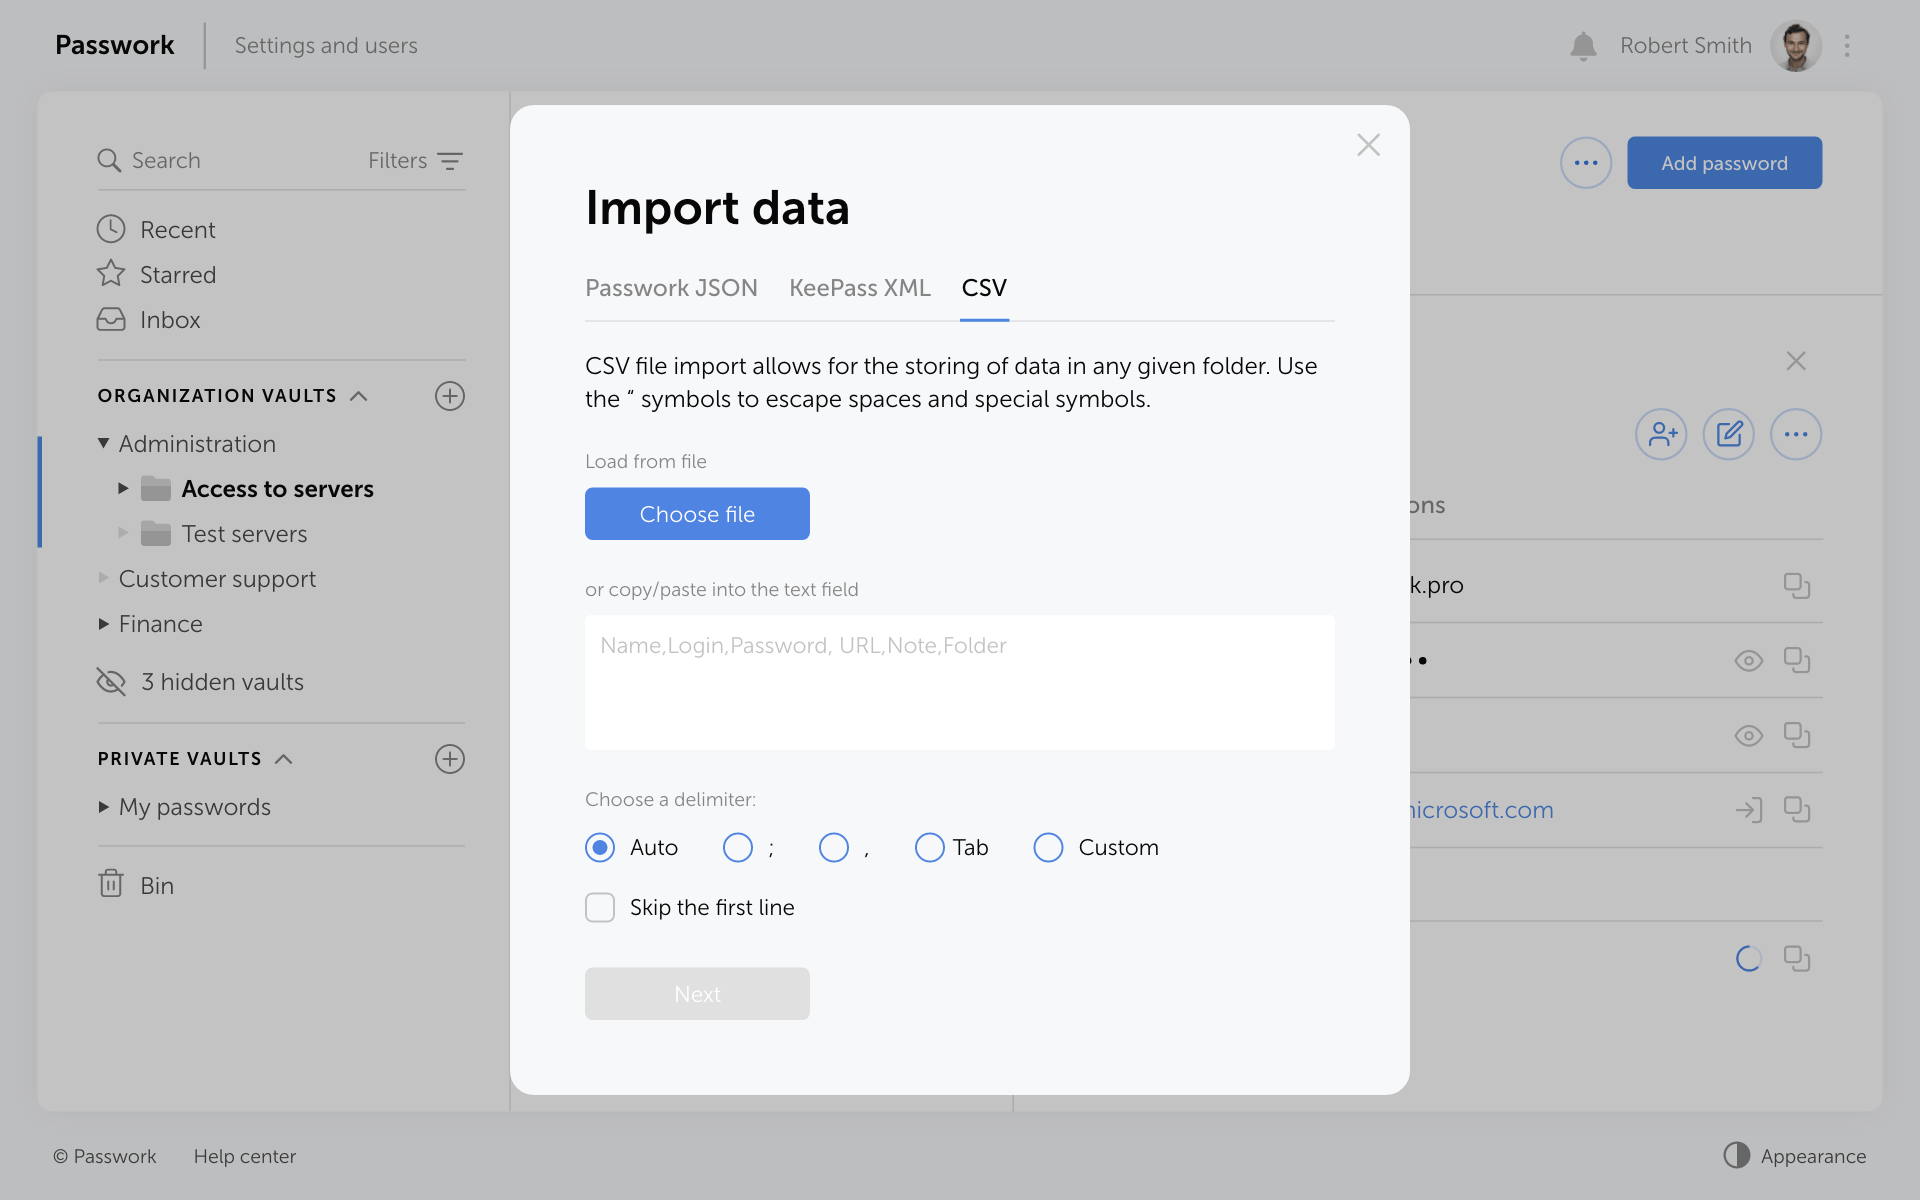Click the add user icon button
Image resolution: width=1920 pixels, height=1200 pixels.
point(1661,434)
